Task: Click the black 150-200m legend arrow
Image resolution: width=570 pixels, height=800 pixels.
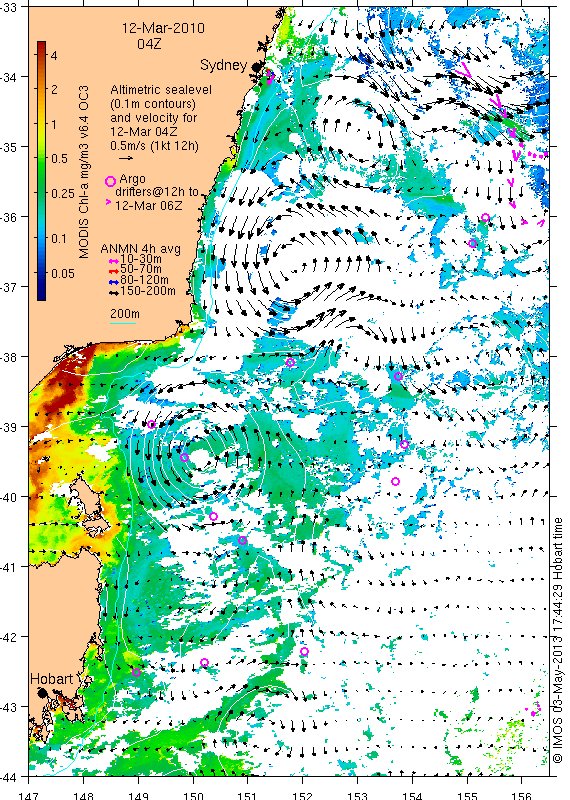Action: pos(114,292)
